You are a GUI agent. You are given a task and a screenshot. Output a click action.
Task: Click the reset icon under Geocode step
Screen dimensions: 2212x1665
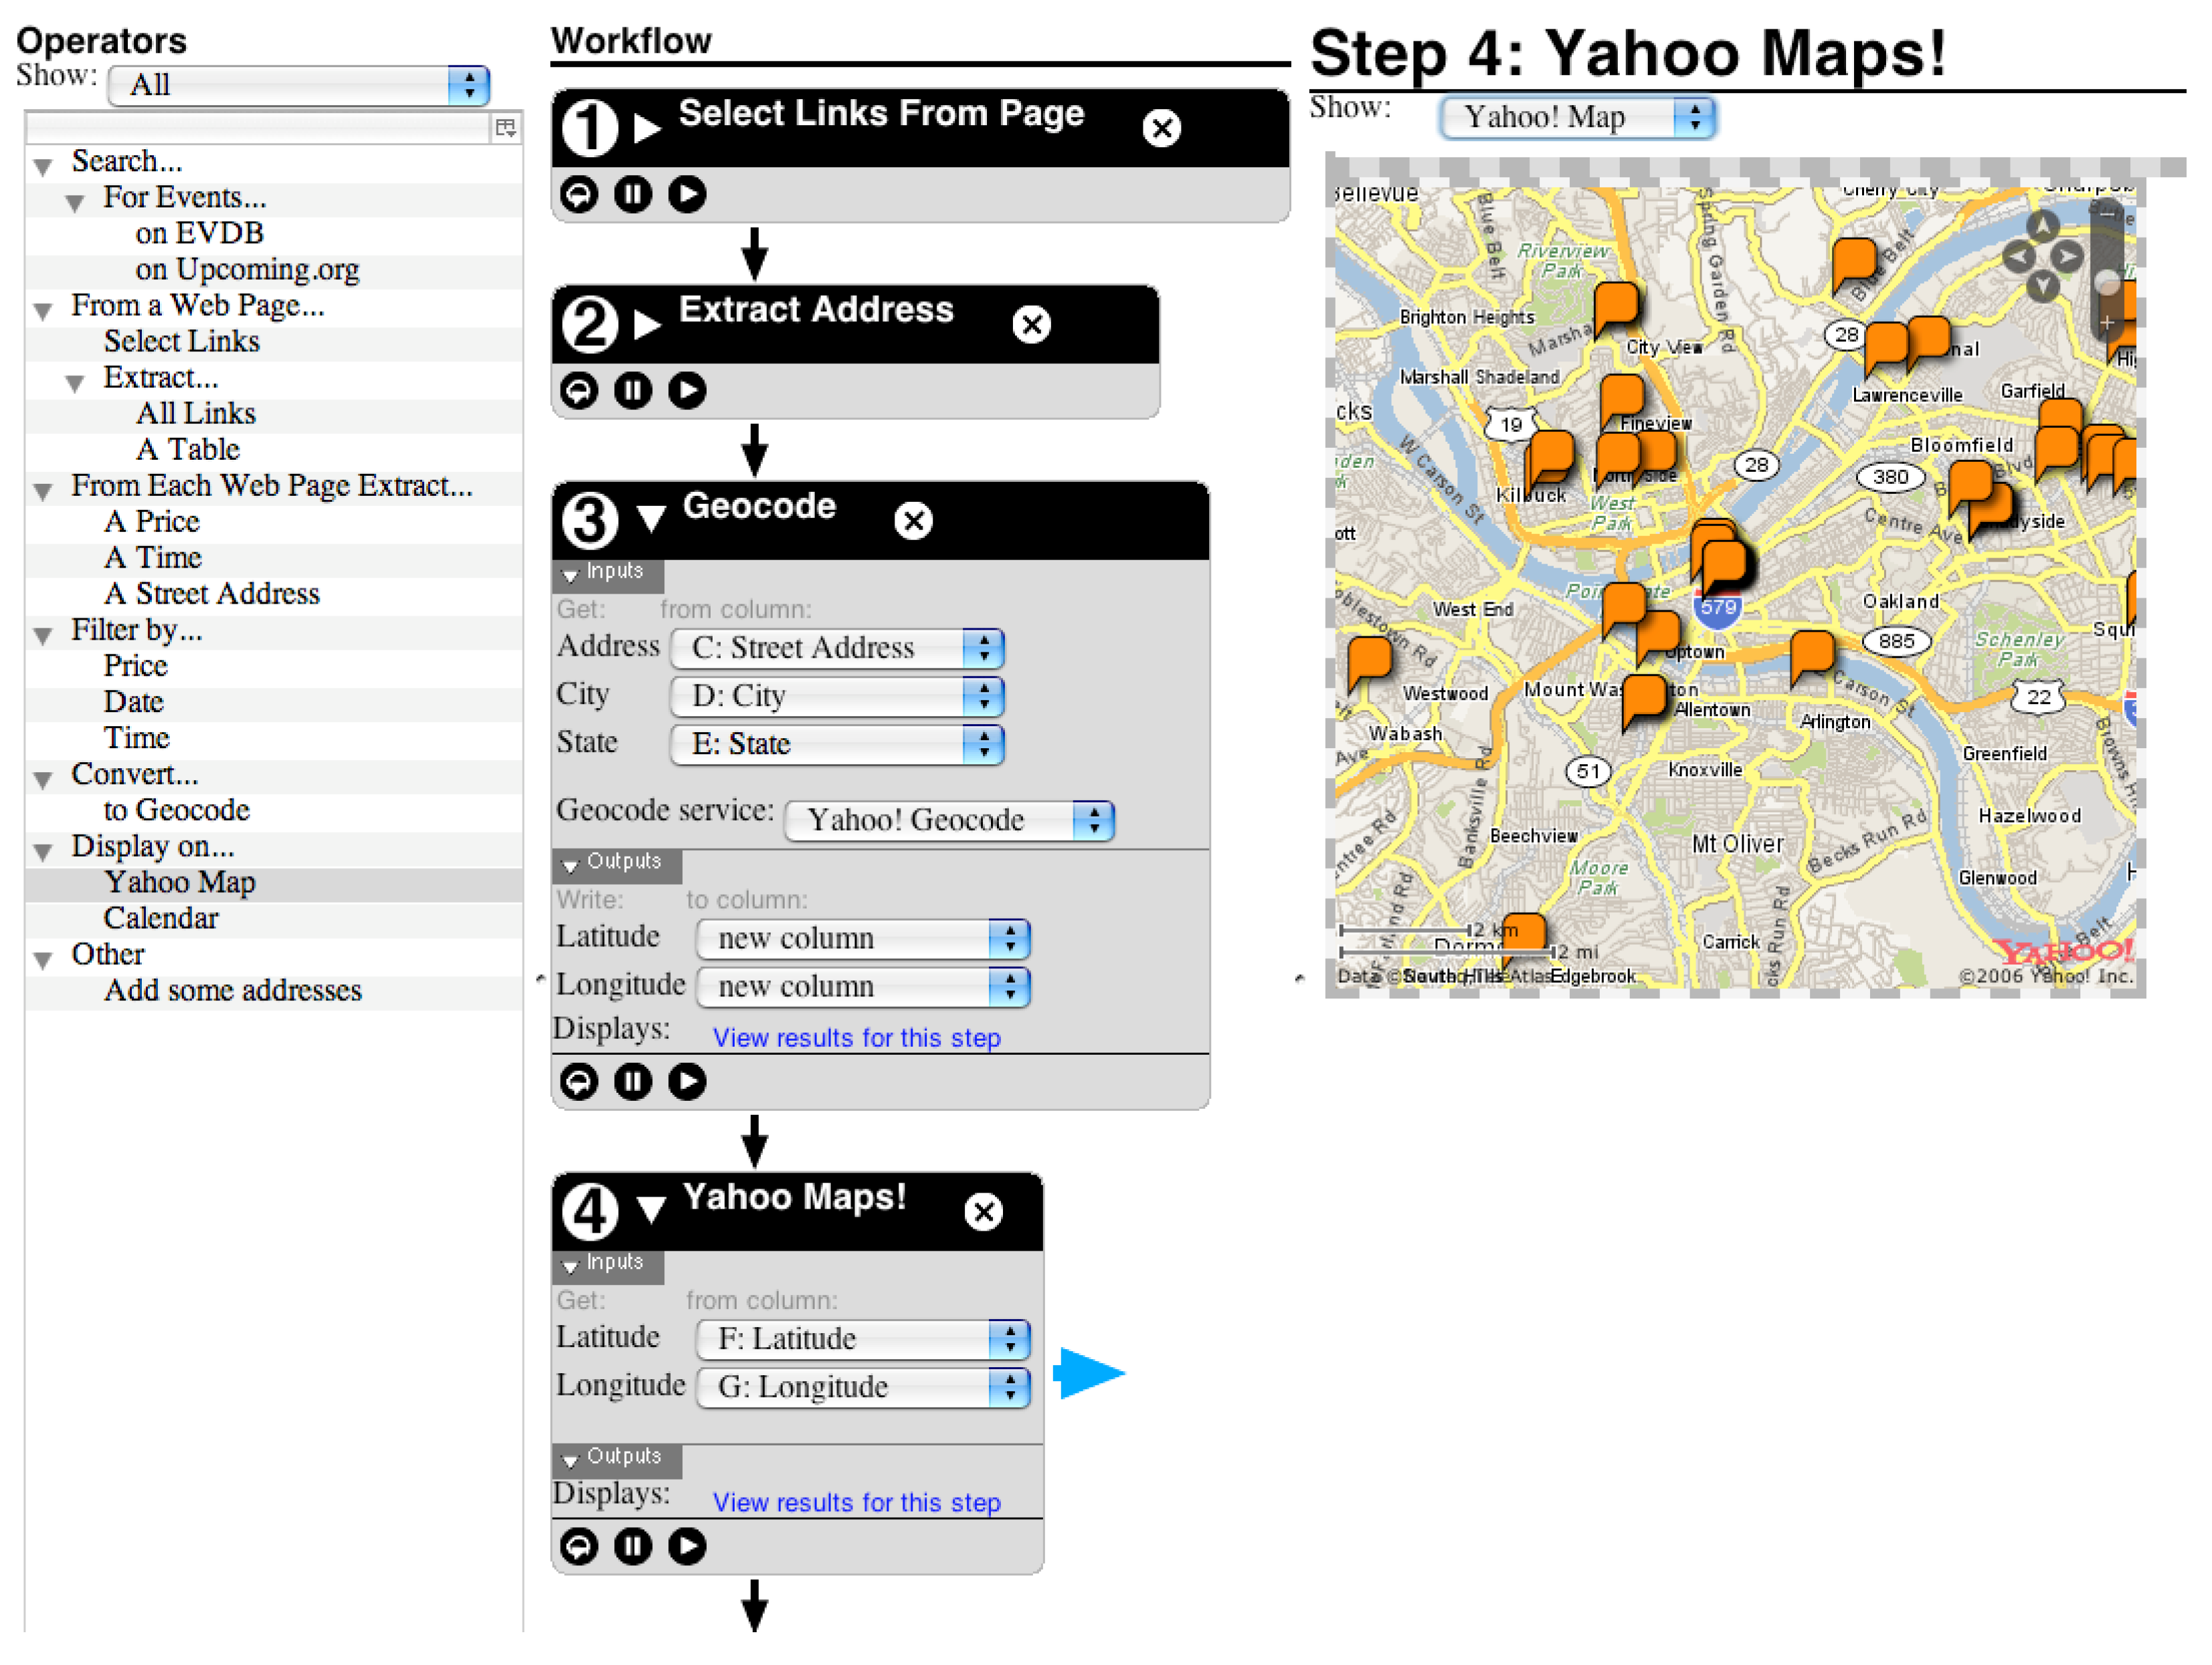(579, 1082)
